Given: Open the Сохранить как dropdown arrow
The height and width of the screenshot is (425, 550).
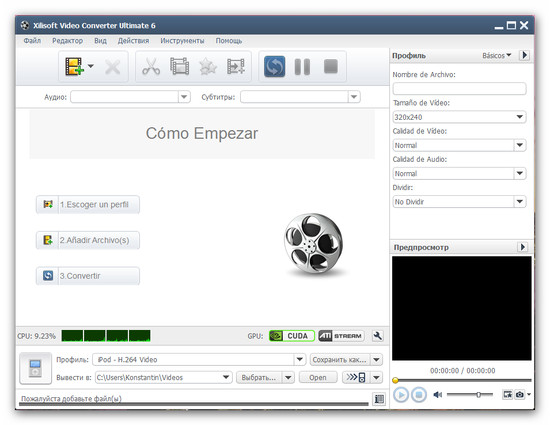Looking at the screenshot, I should coord(376,359).
